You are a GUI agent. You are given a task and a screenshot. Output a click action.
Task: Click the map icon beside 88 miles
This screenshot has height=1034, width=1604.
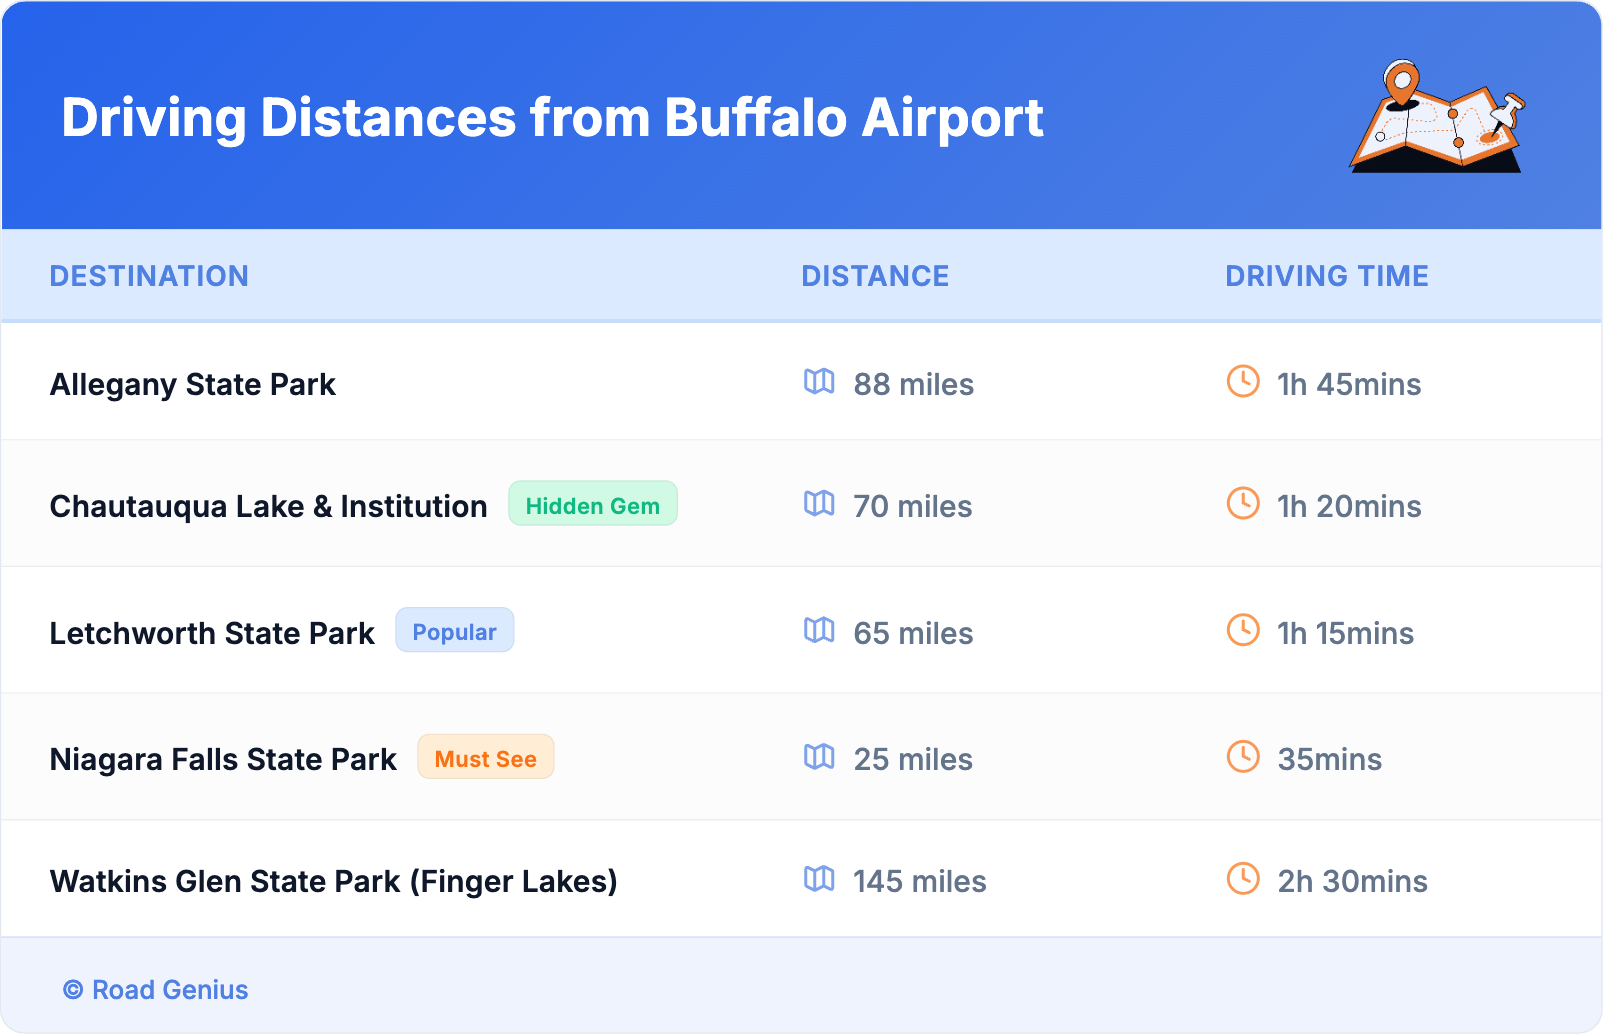819,382
